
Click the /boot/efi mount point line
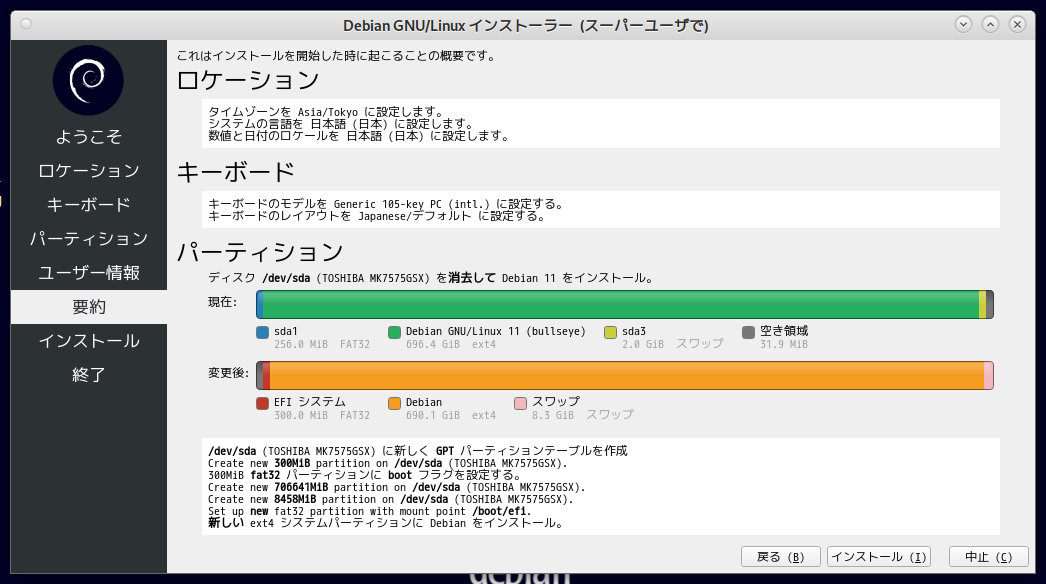click(x=370, y=511)
